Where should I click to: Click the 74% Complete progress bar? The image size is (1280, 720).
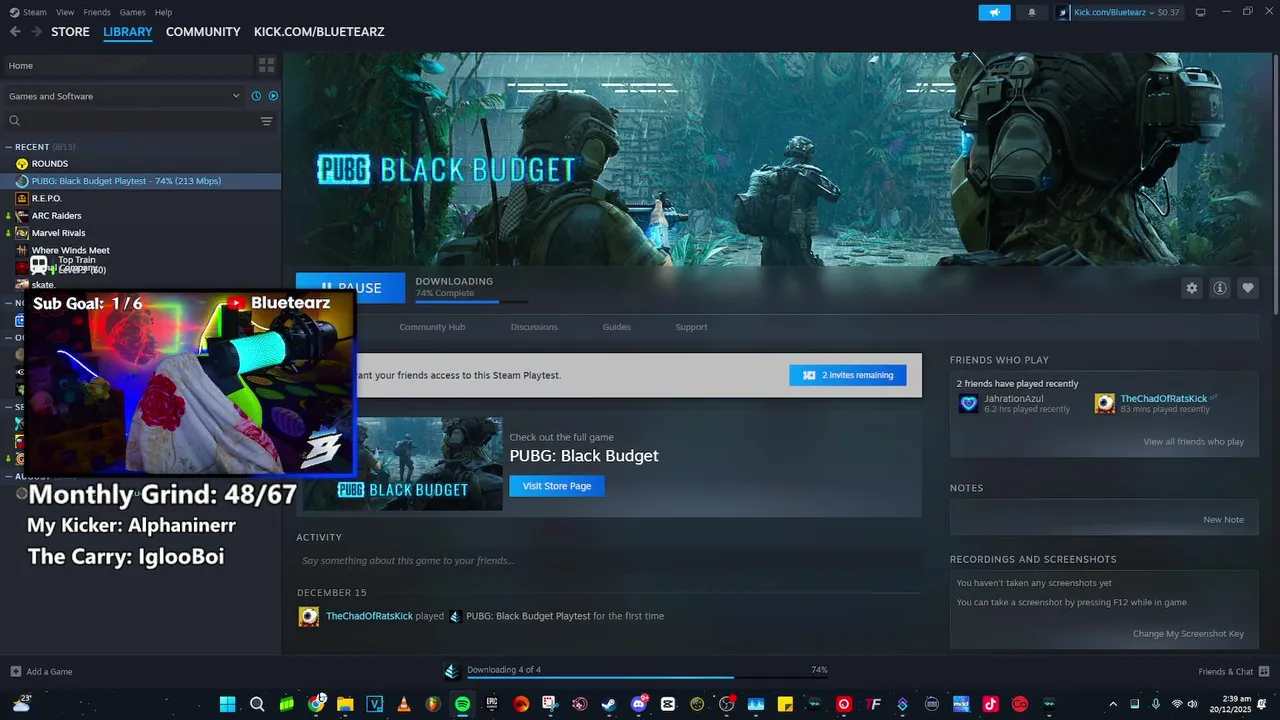(472, 300)
